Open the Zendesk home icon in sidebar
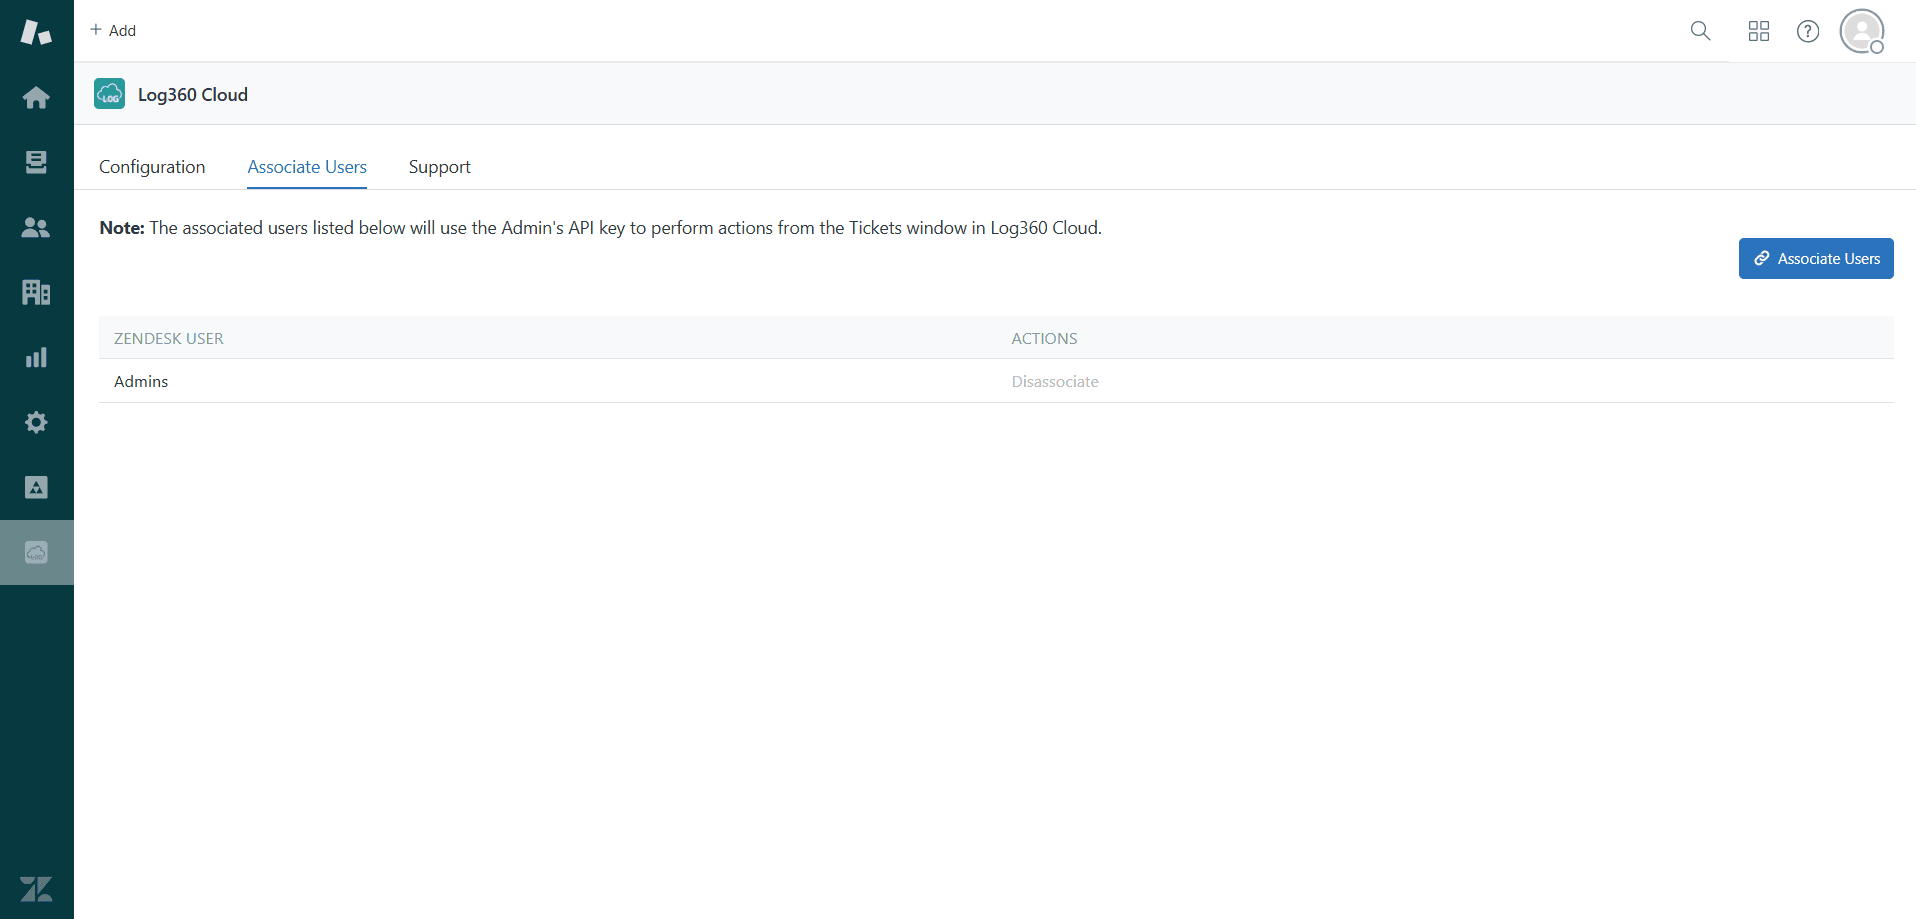The height and width of the screenshot is (919, 1916). pyautogui.click(x=36, y=97)
